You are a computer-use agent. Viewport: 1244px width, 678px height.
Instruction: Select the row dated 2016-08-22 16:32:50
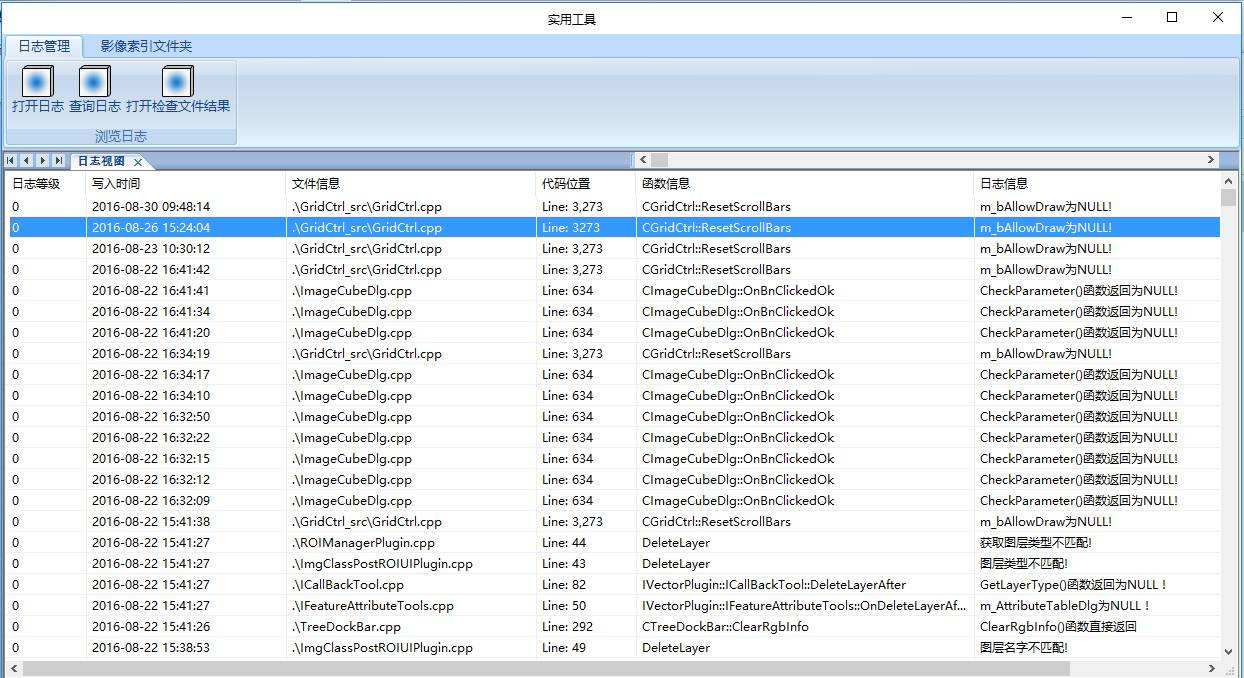(615, 417)
